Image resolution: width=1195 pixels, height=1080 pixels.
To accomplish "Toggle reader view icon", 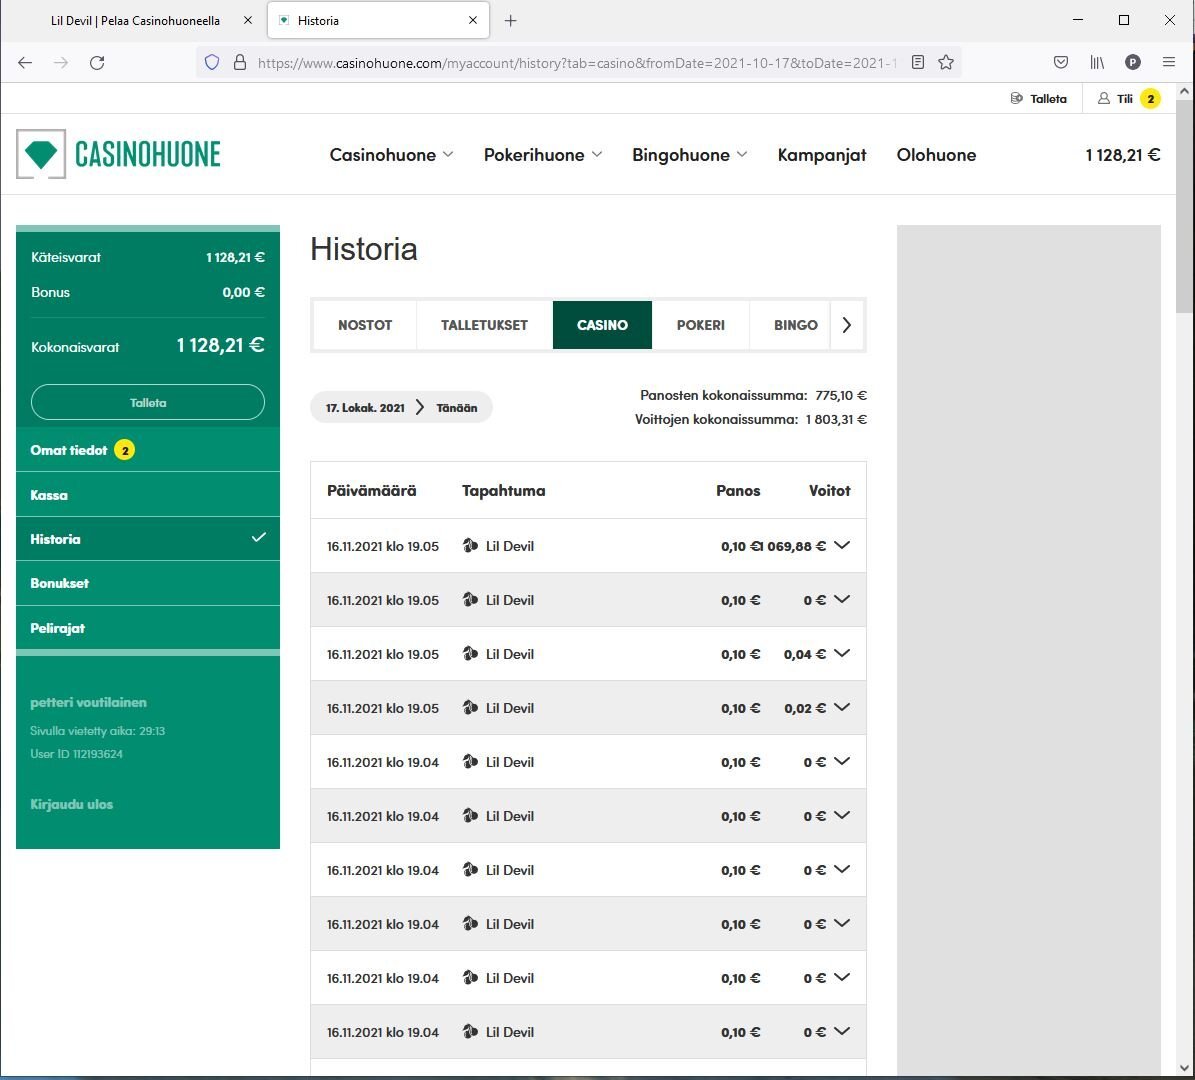I will pos(918,62).
